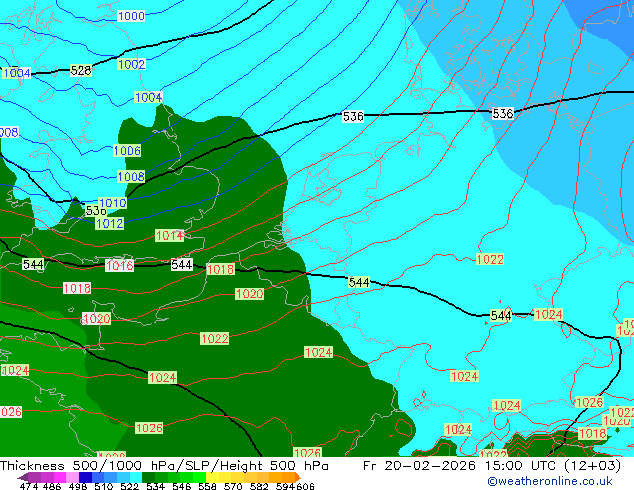
Task: Click the legend value 474
Action: click(x=29, y=486)
